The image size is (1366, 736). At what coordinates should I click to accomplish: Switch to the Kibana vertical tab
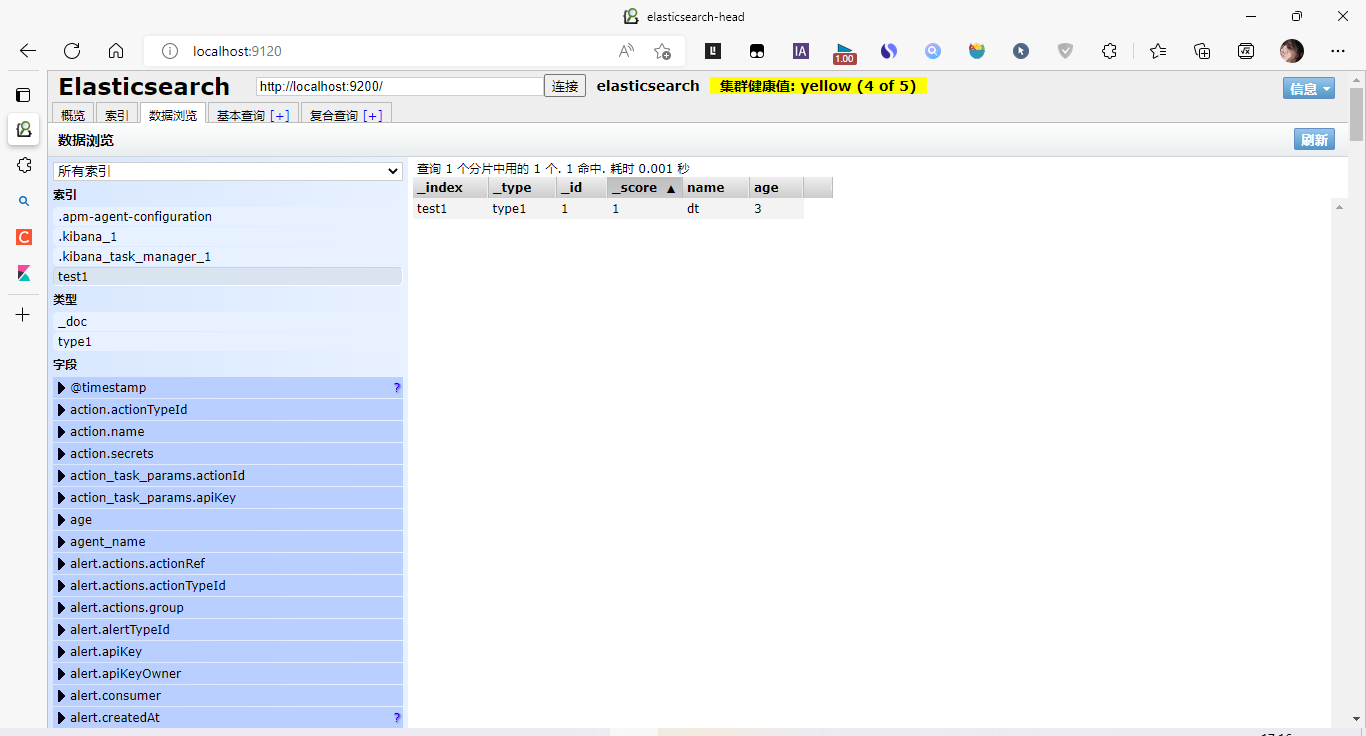(23, 273)
